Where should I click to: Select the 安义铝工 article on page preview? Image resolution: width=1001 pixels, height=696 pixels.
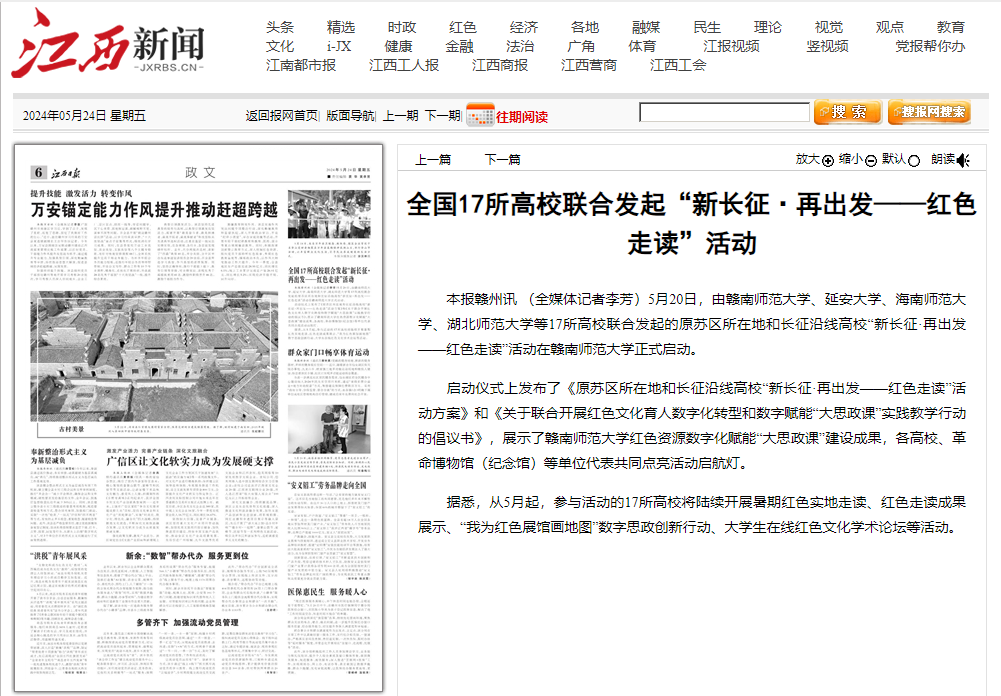coord(327,485)
